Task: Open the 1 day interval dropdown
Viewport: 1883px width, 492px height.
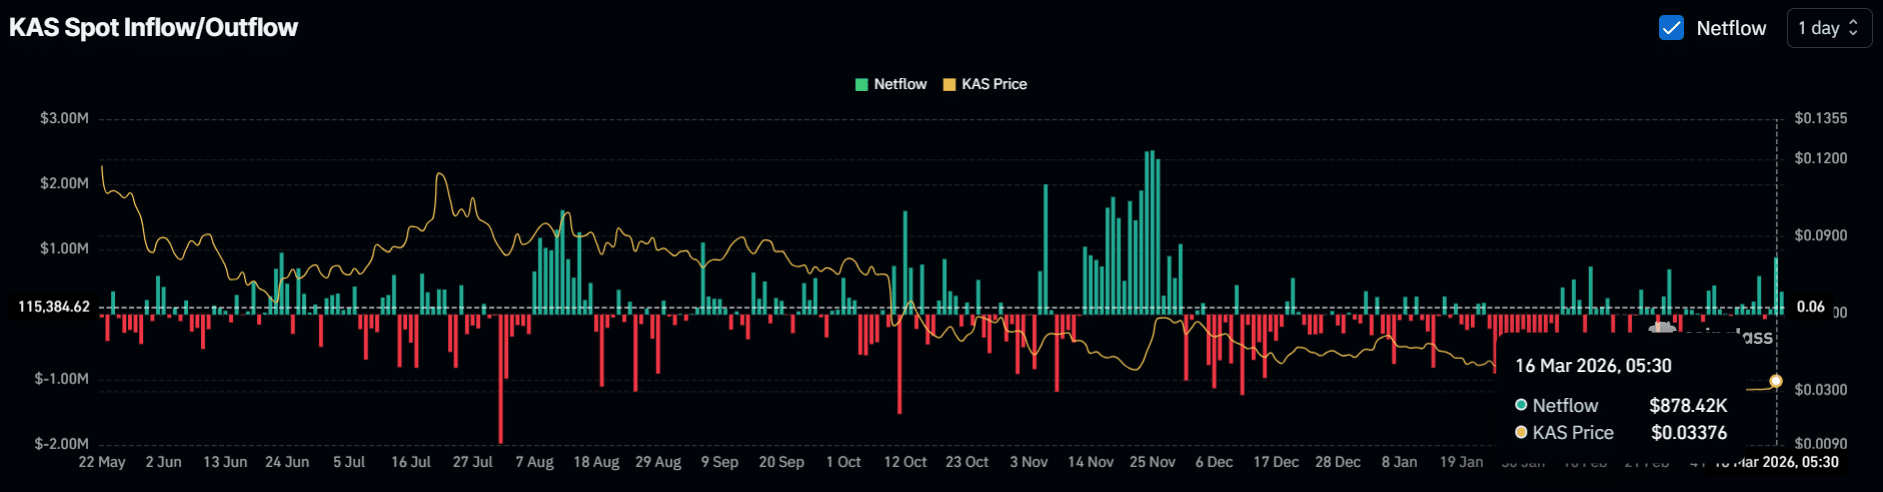Action: (x=1828, y=28)
